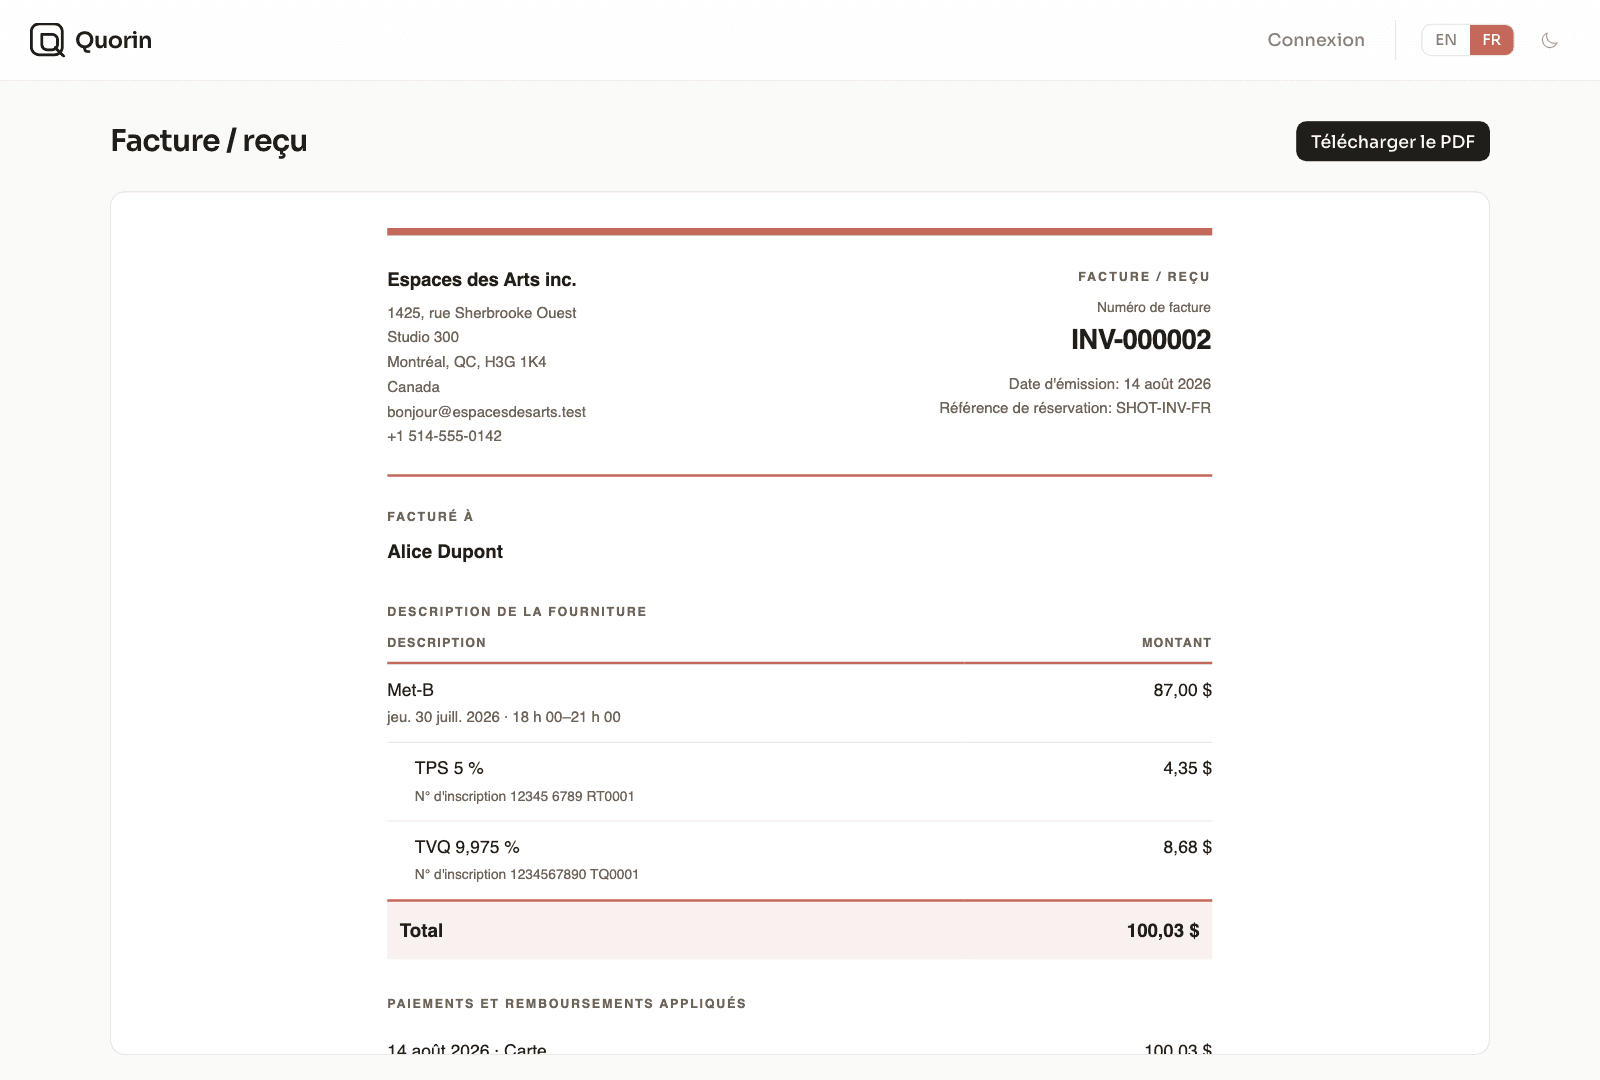The height and width of the screenshot is (1080, 1600).
Task: Click customer name Alice Dupont
Action: click(445, 552)
